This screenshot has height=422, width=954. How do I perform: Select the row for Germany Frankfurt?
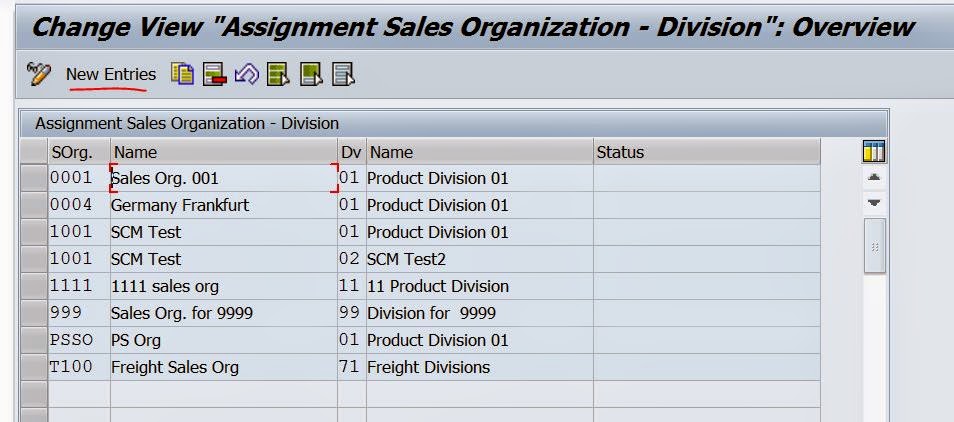pos(34,205)
